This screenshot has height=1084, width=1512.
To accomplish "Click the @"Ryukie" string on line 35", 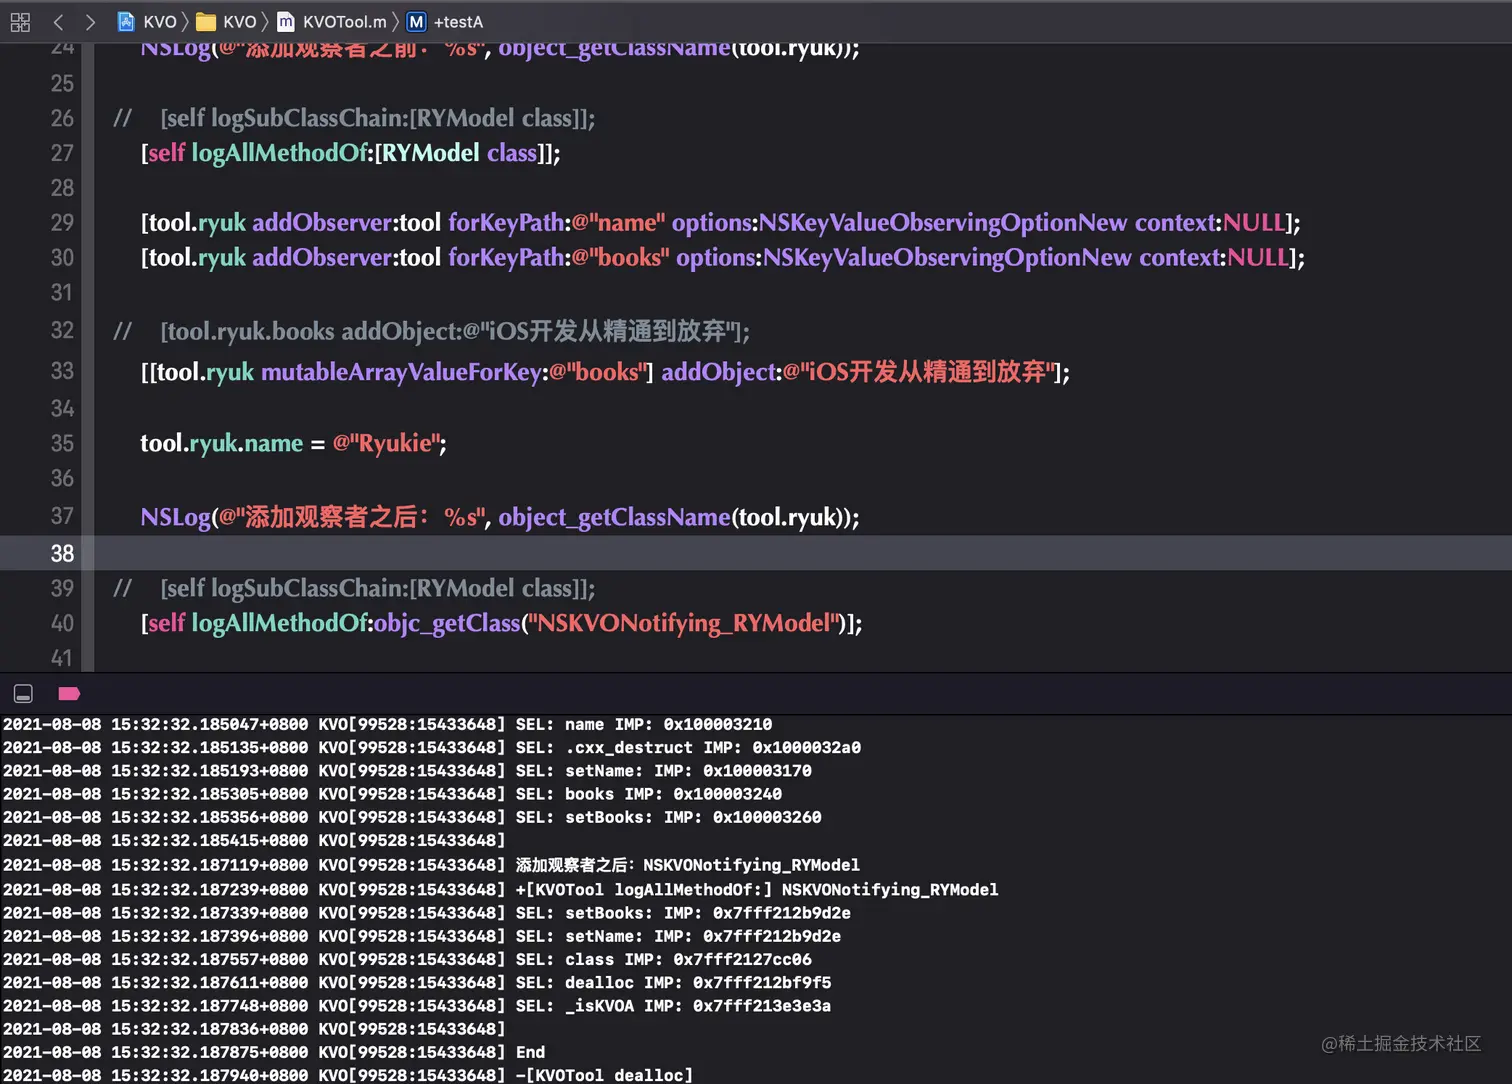I will [x=386, y=443].
